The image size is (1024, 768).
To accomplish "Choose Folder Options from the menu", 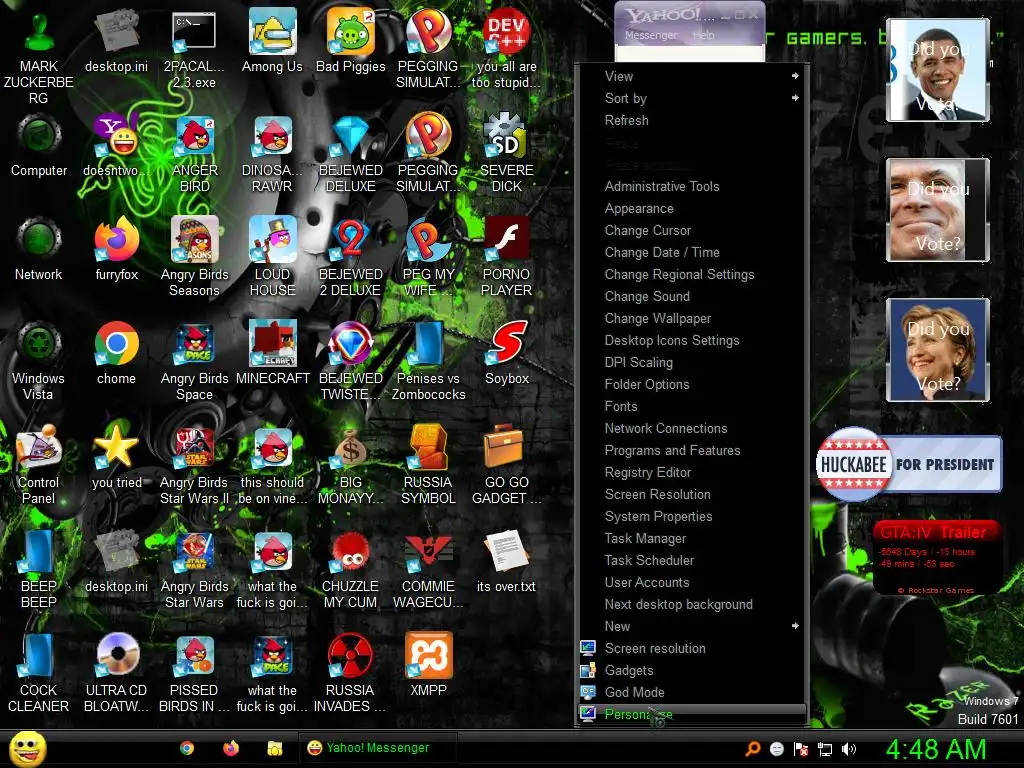I will click(692, 384).
